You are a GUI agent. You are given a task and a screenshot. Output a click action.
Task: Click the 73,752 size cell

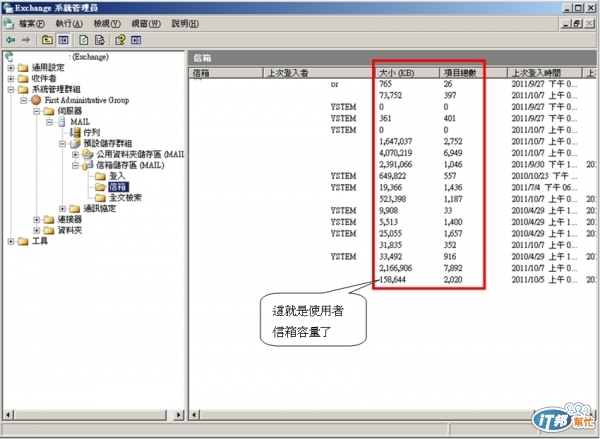390,95
